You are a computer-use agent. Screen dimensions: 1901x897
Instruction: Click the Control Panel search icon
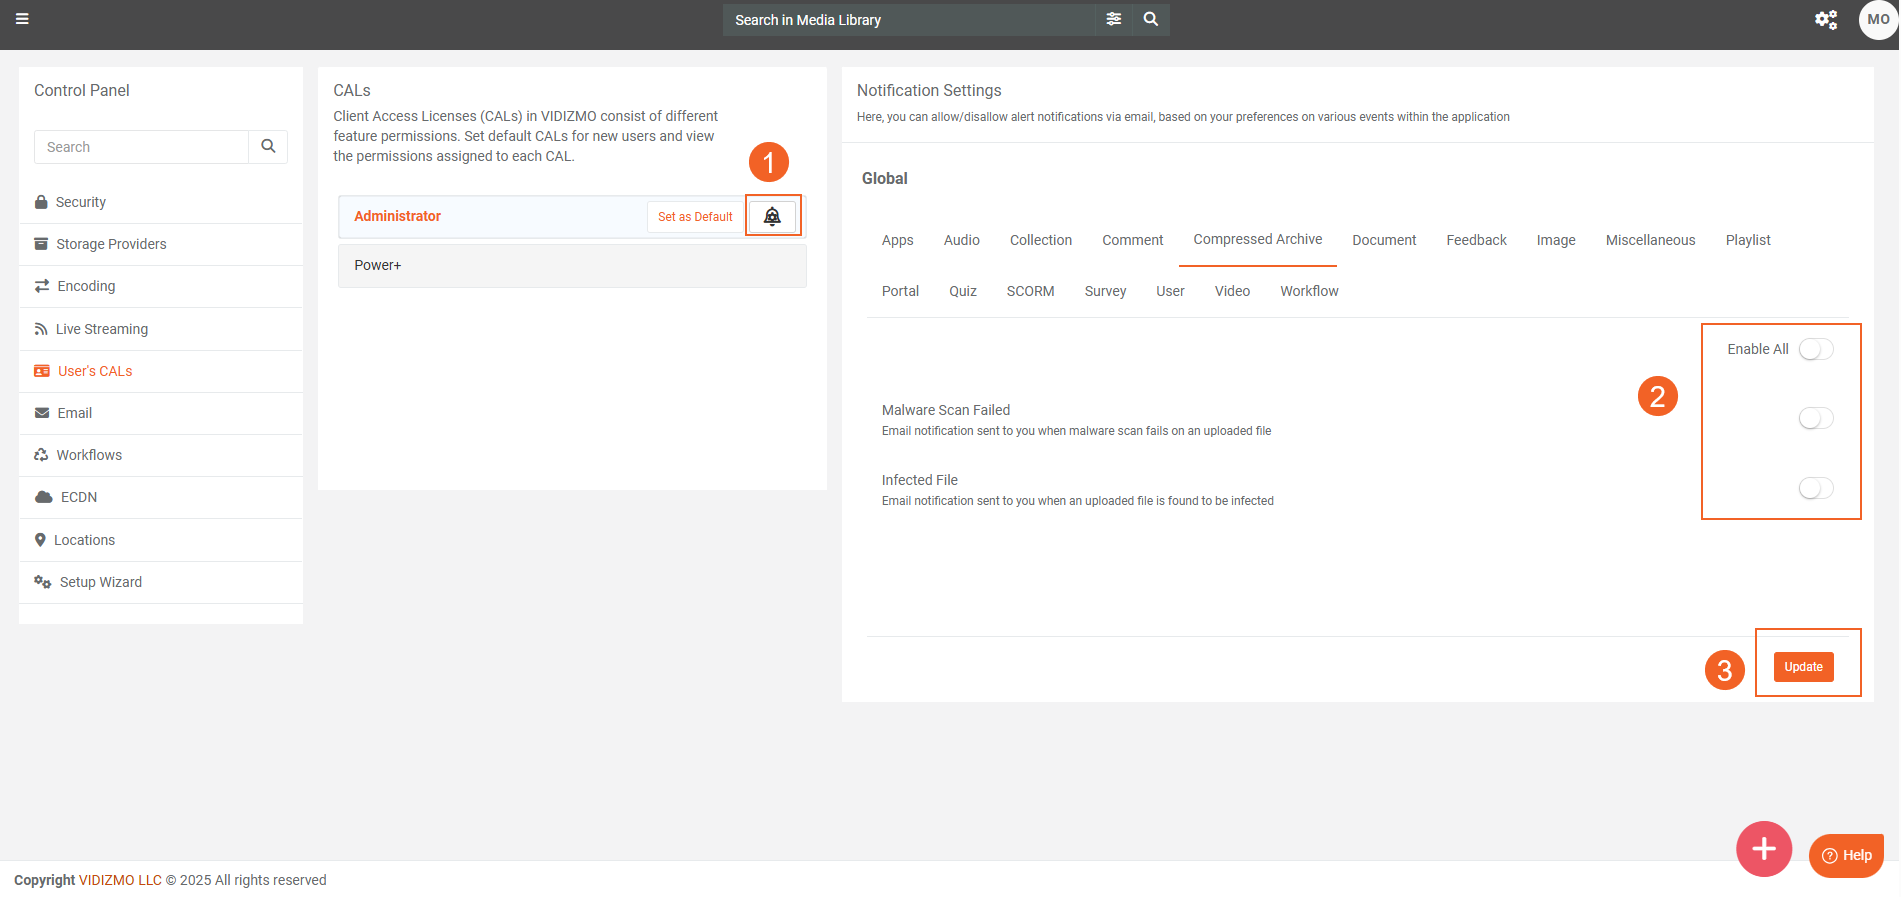[x=268, y=146]
